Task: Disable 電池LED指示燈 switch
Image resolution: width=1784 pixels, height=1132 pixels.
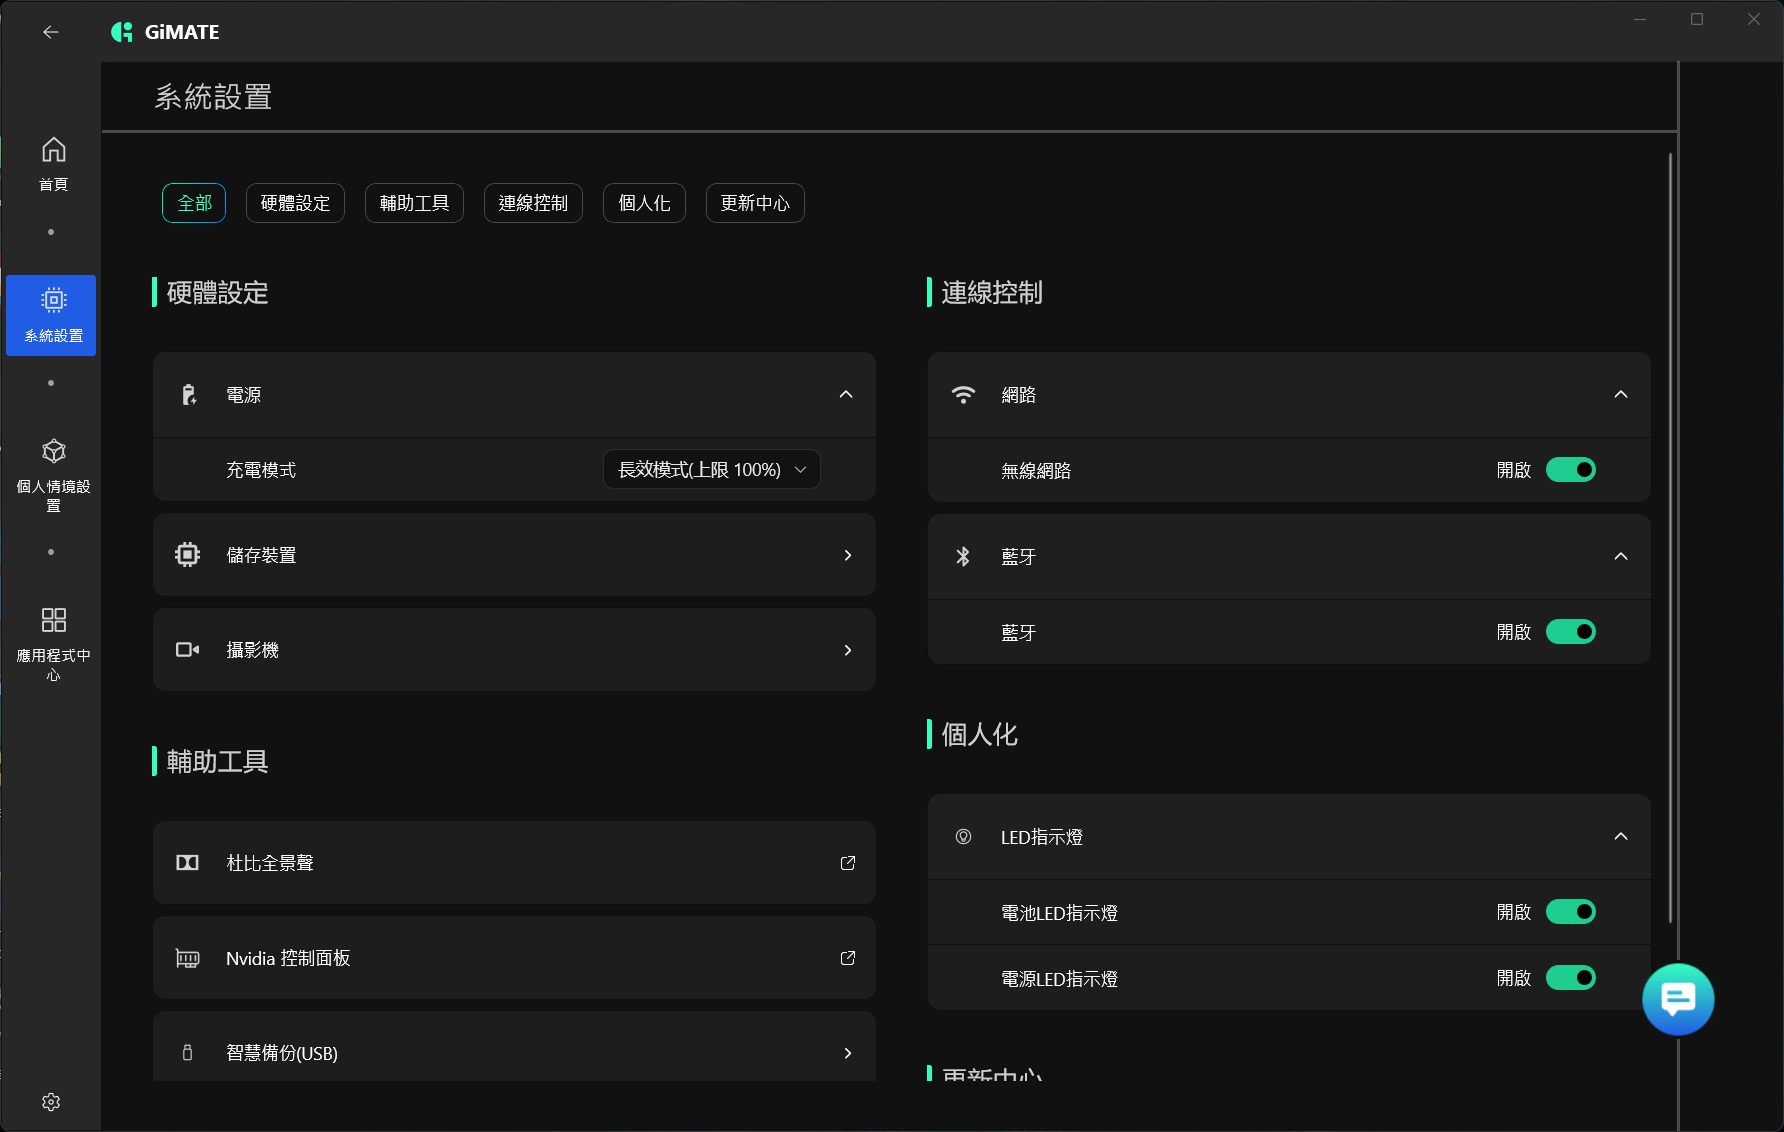Action: click(1571, 912)
